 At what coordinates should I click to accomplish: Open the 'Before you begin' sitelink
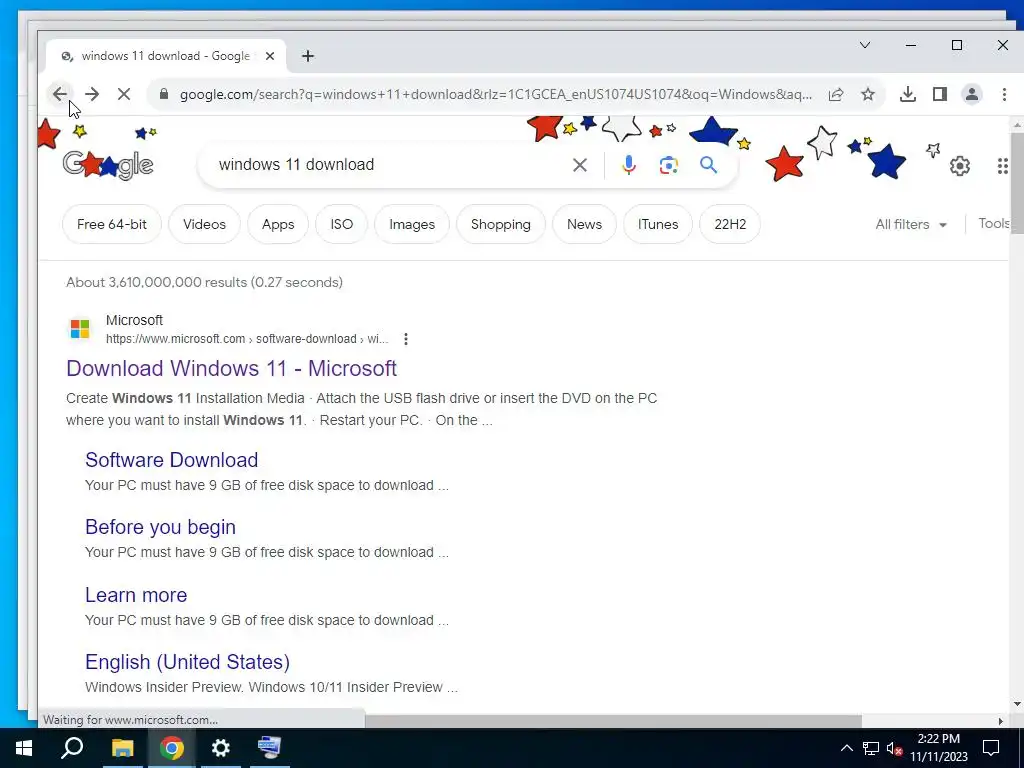point(160,527)
